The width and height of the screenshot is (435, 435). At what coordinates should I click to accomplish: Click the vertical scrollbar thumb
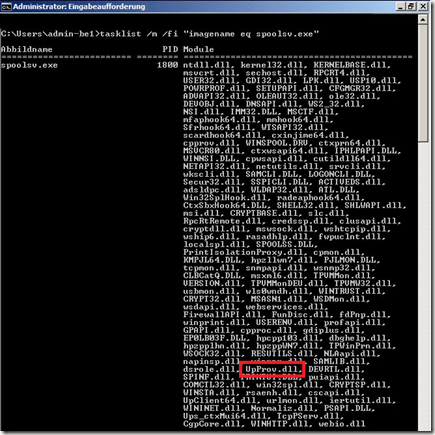pyautogui.click(x=423, y=83)
